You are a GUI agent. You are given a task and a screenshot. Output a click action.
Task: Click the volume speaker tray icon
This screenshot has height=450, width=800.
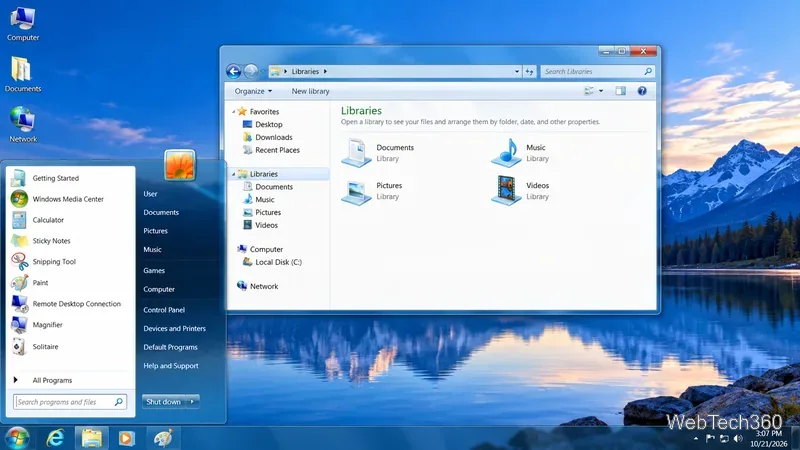pos(738,438)
